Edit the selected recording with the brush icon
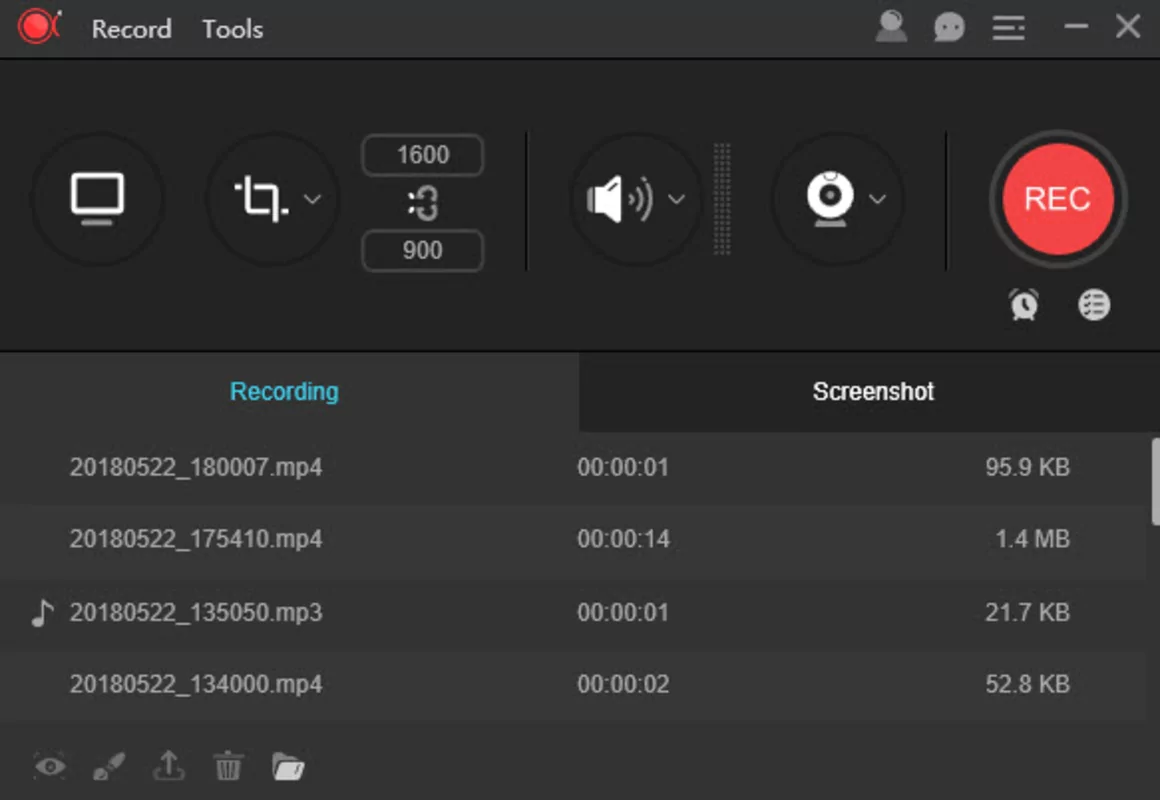 [108, 766]
